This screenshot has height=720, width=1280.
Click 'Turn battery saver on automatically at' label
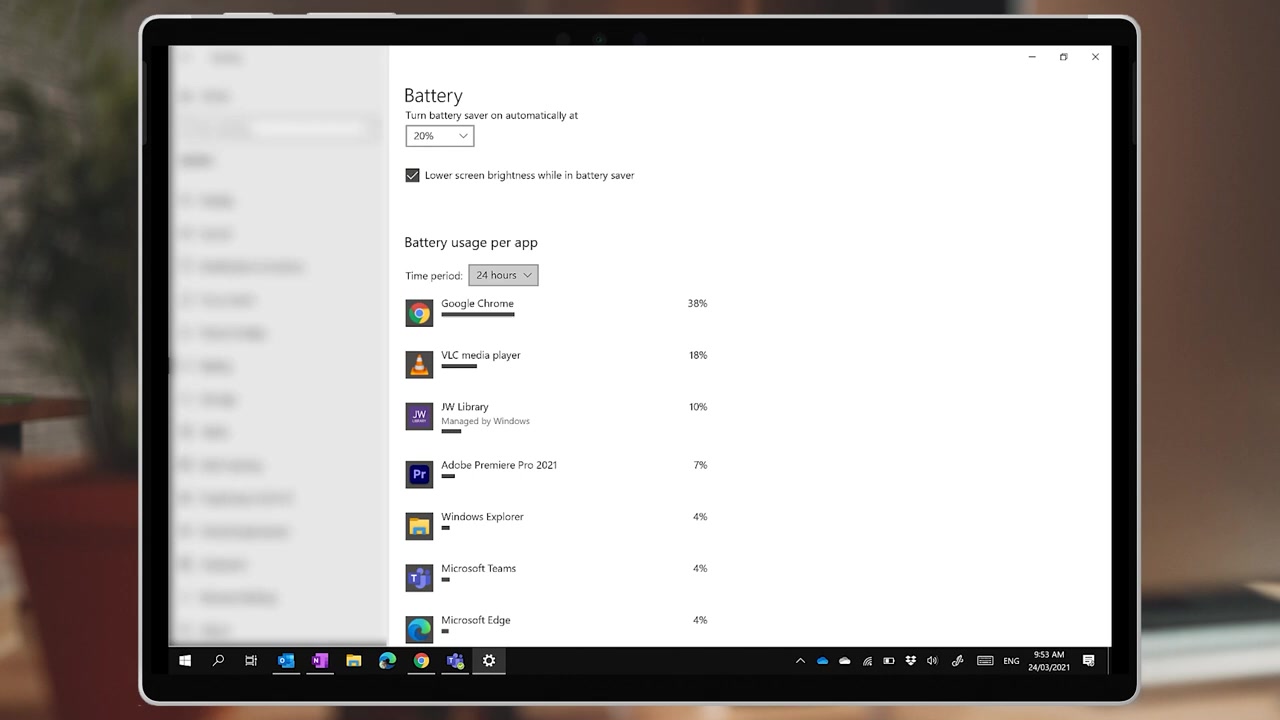pos(491,115)
